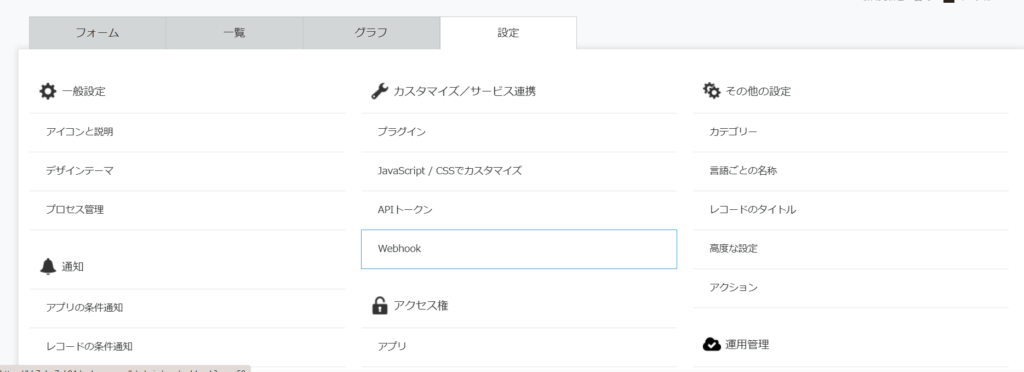Switch to the 一覧 tab
Image resolution: width=1024 pixels, height=372 pixels.
click(234, 33)
